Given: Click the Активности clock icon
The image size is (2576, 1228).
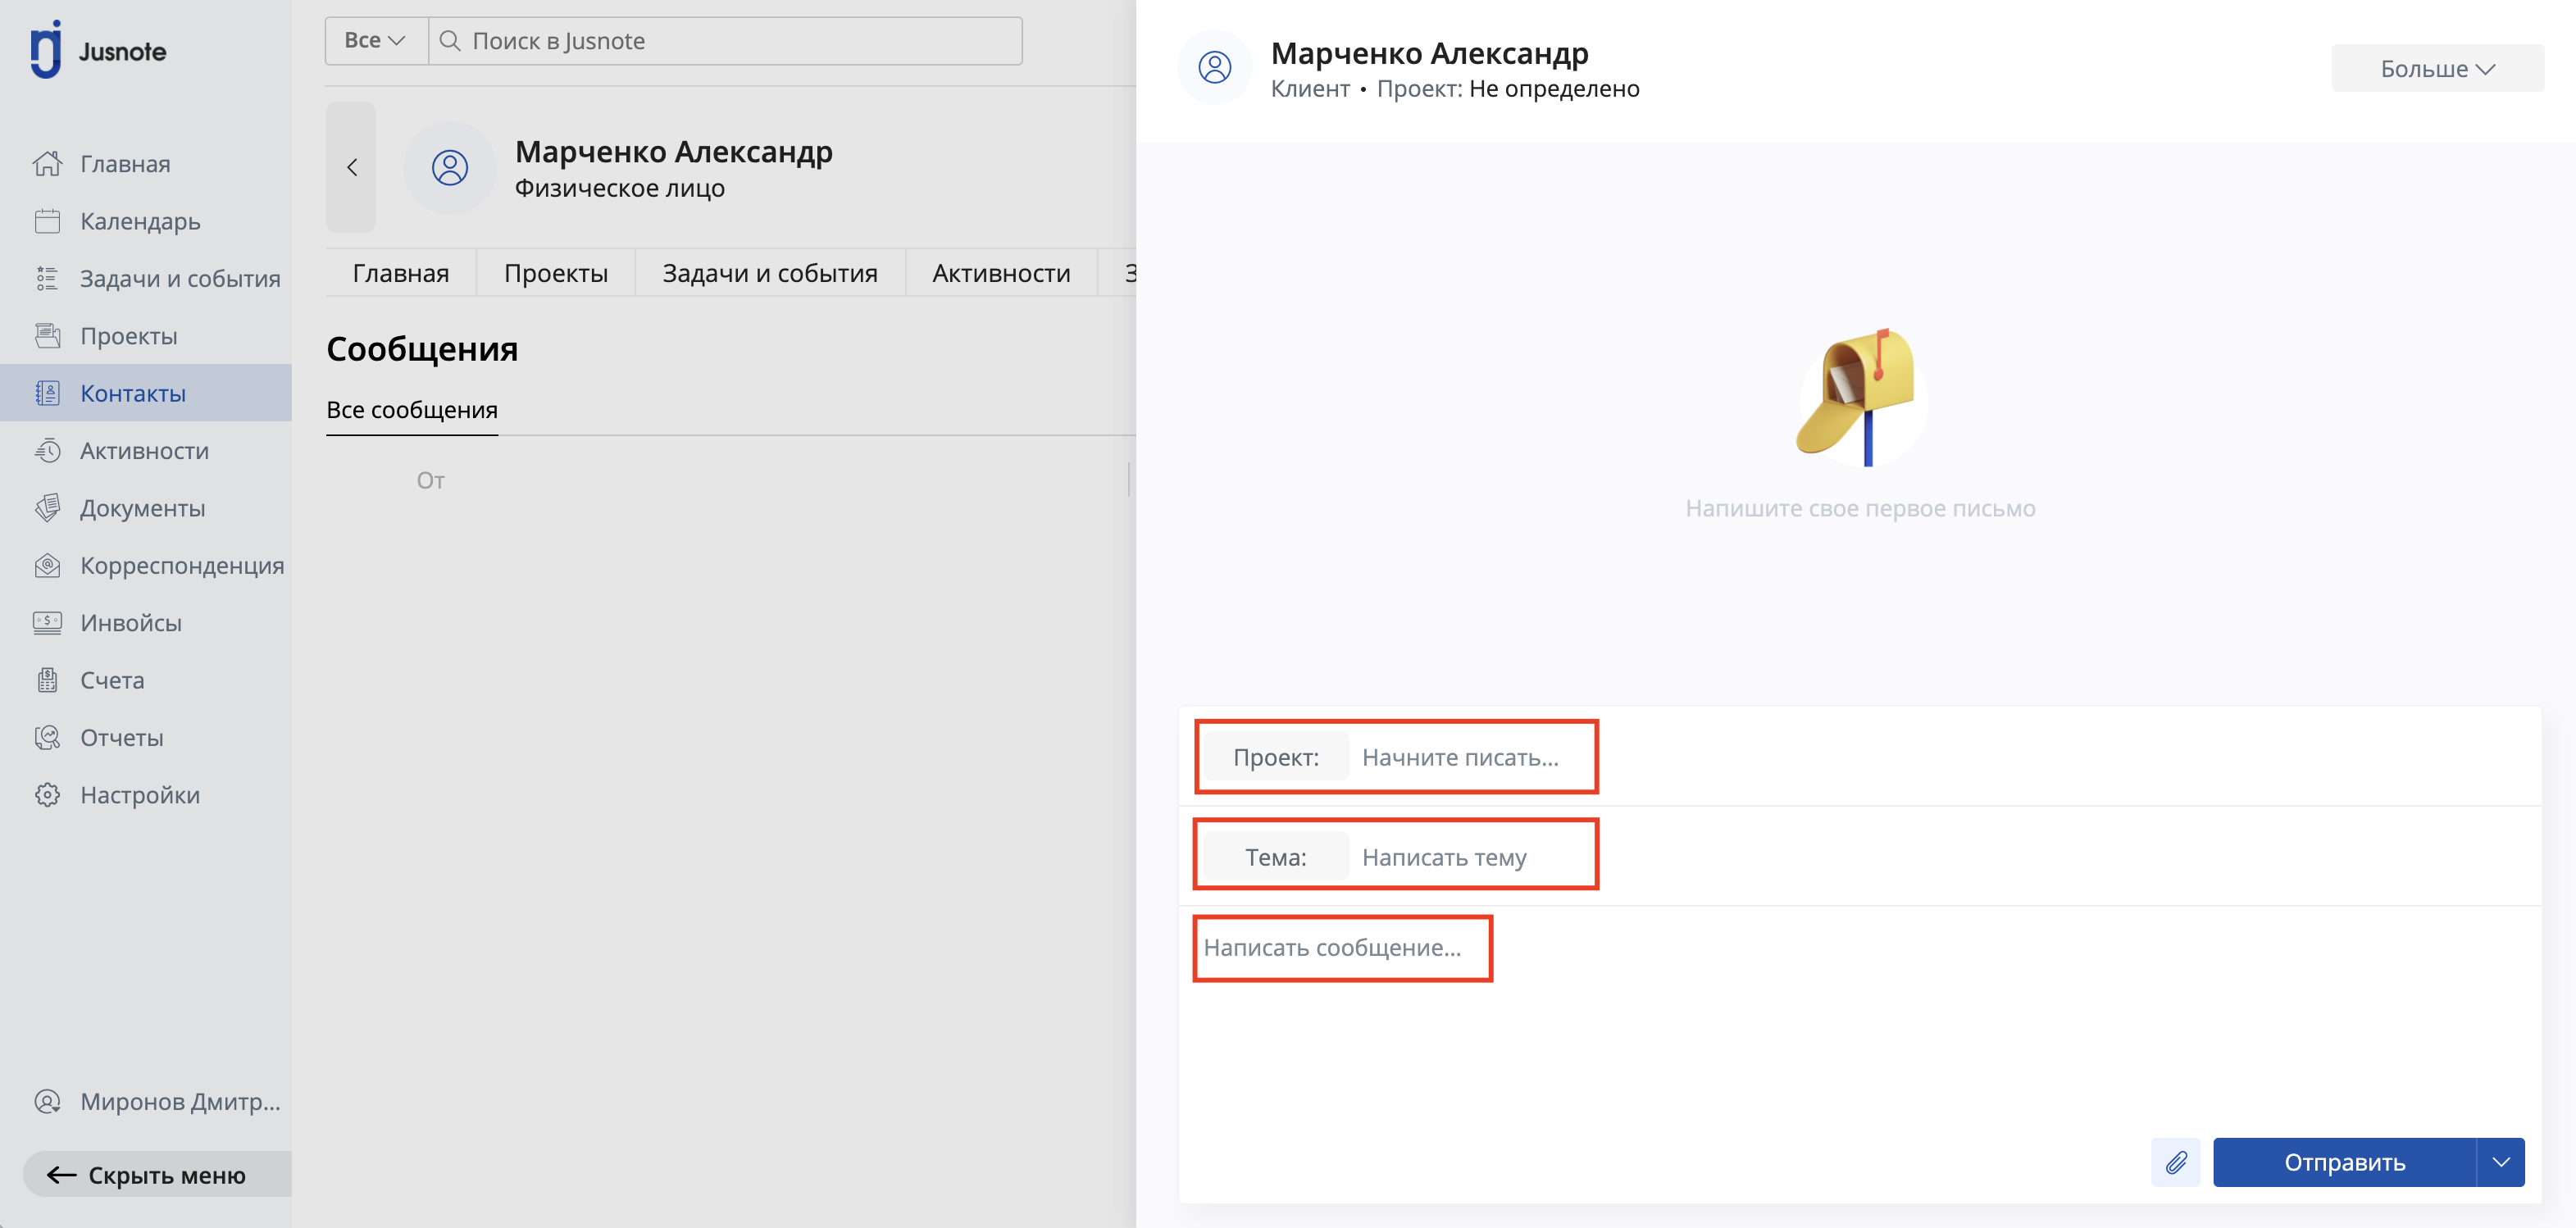Looking at the screenshot, I should coord(47,450).
